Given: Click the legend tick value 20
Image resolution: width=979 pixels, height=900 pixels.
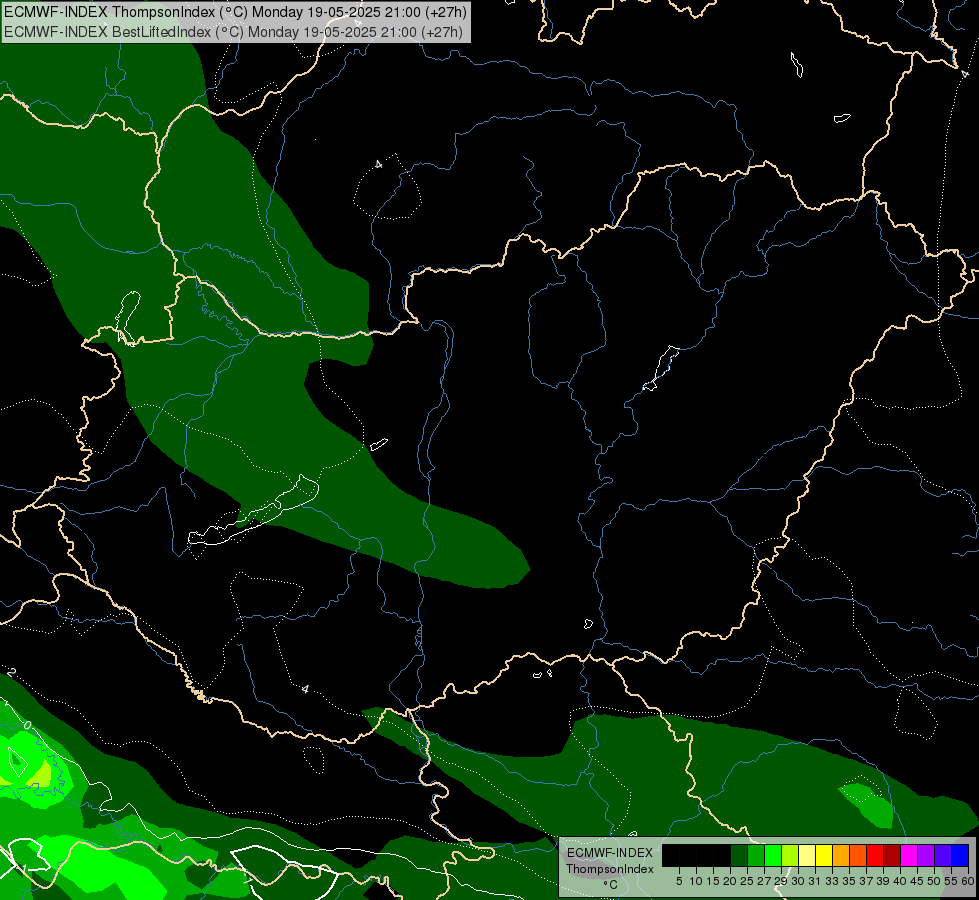Looking at the screenshot, I should tap(731, 881).
